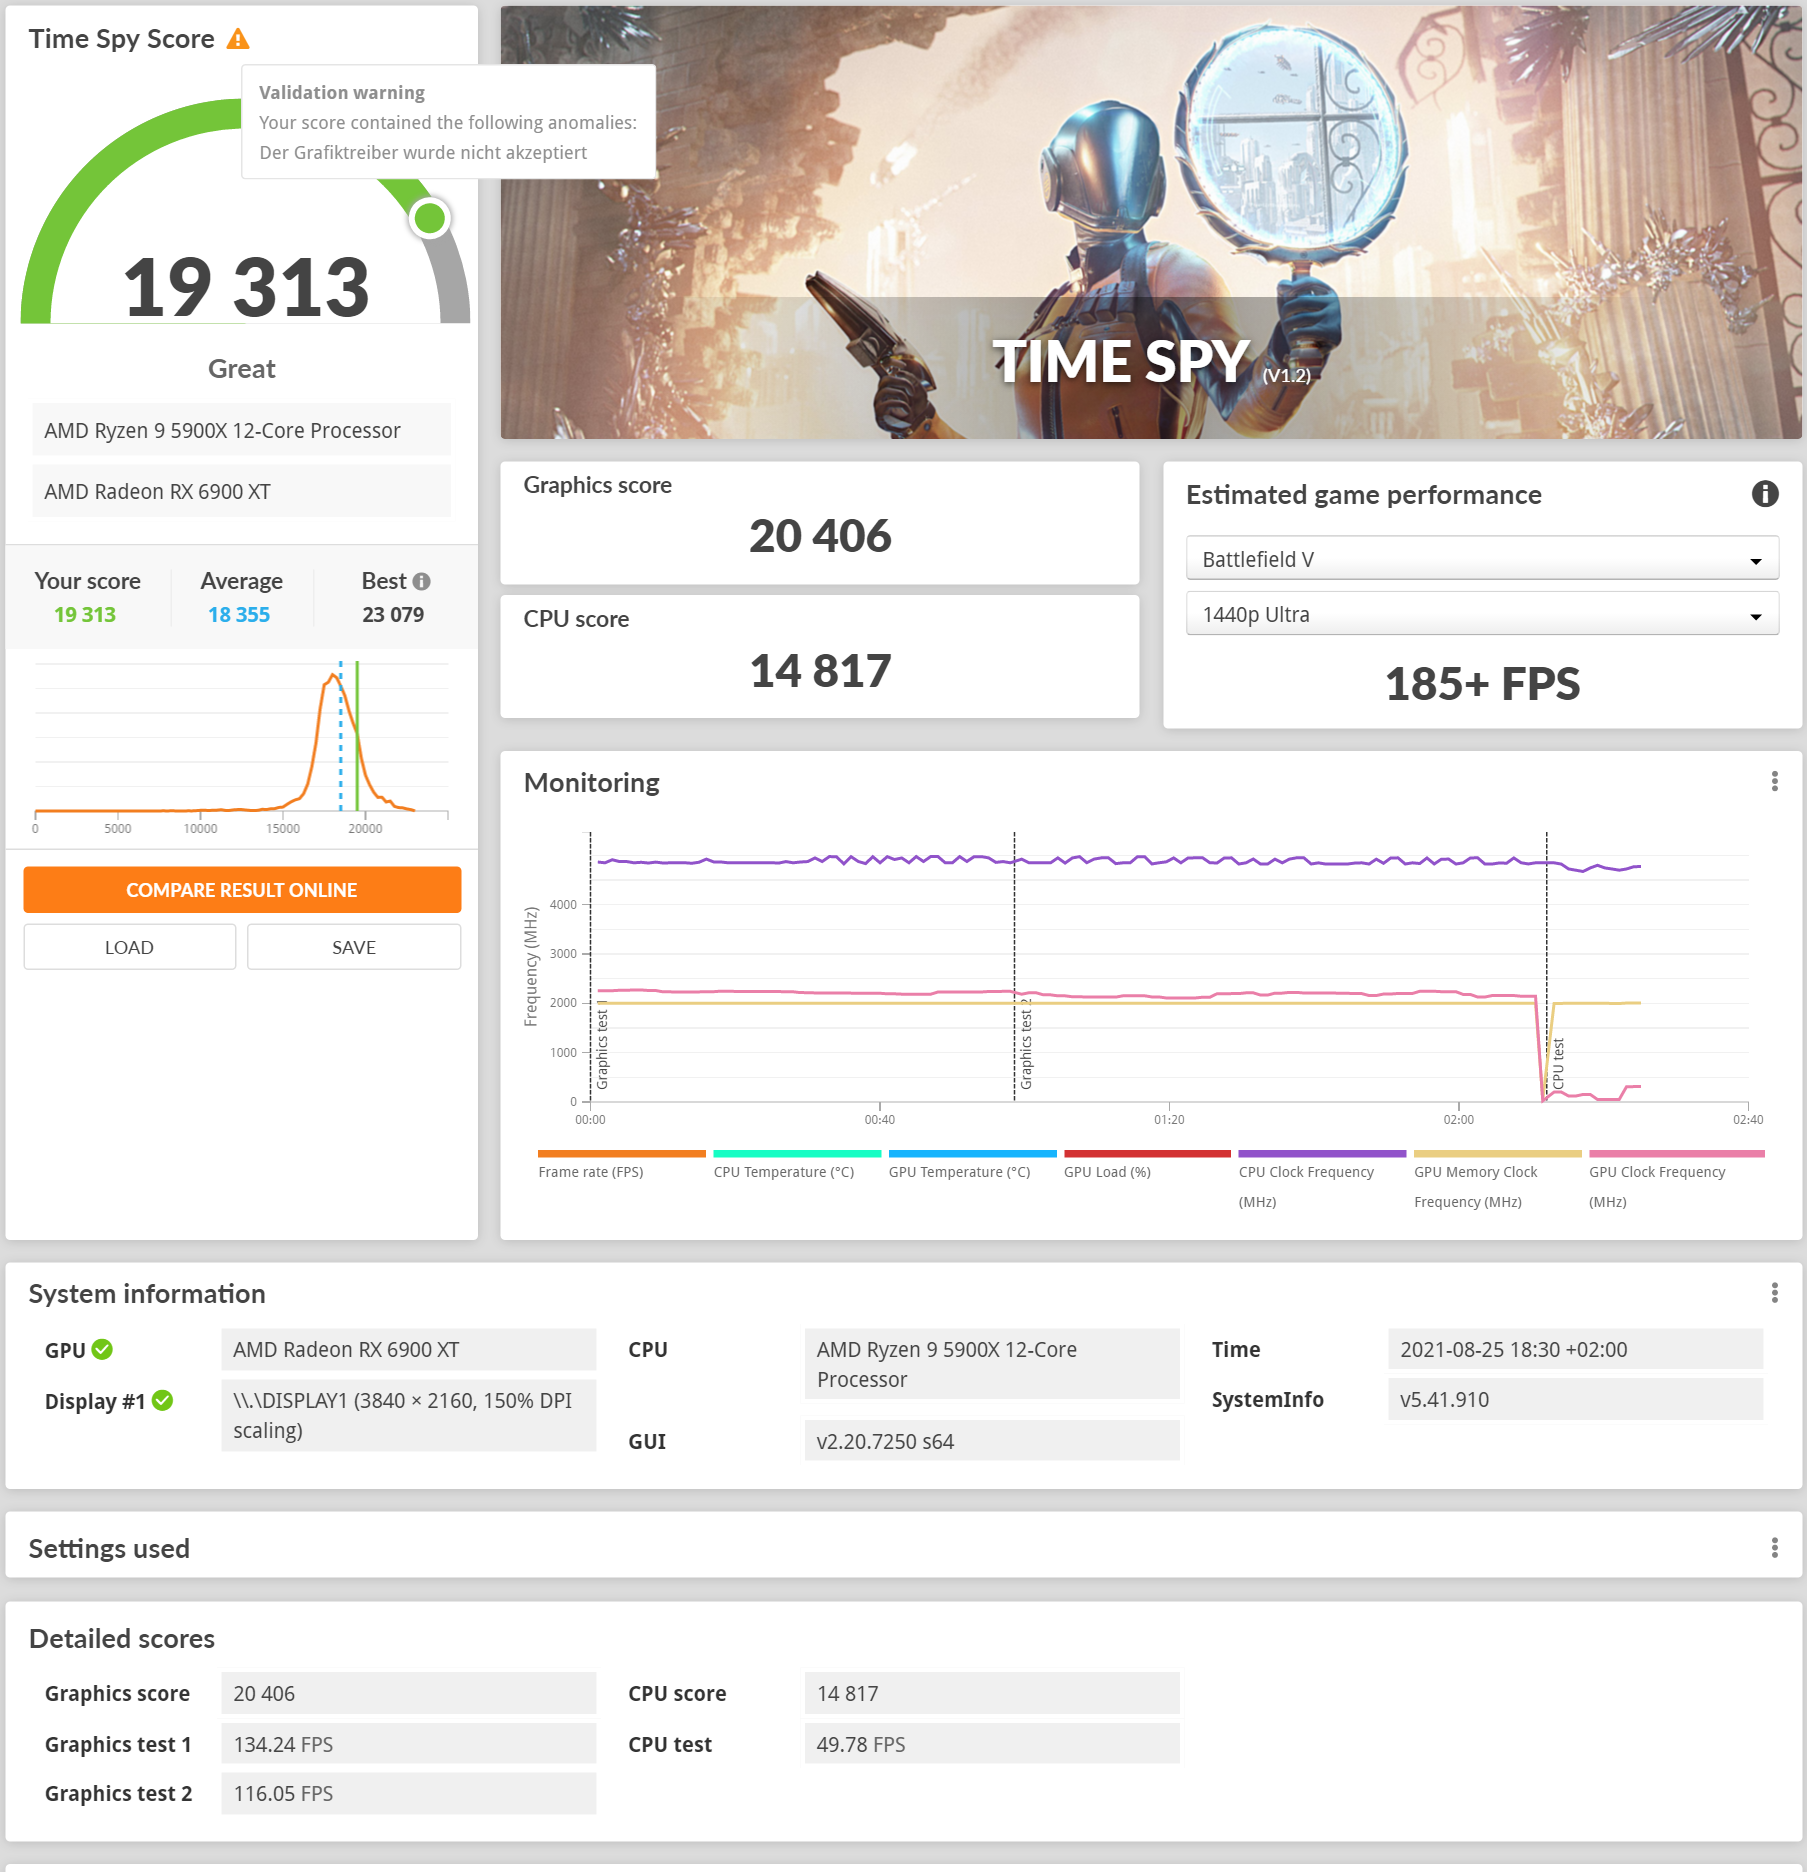Viewport: 1807px width, 1872px height.
Task: Click the System information heading
Action: pyautogui.click(x=147, y=1293)
